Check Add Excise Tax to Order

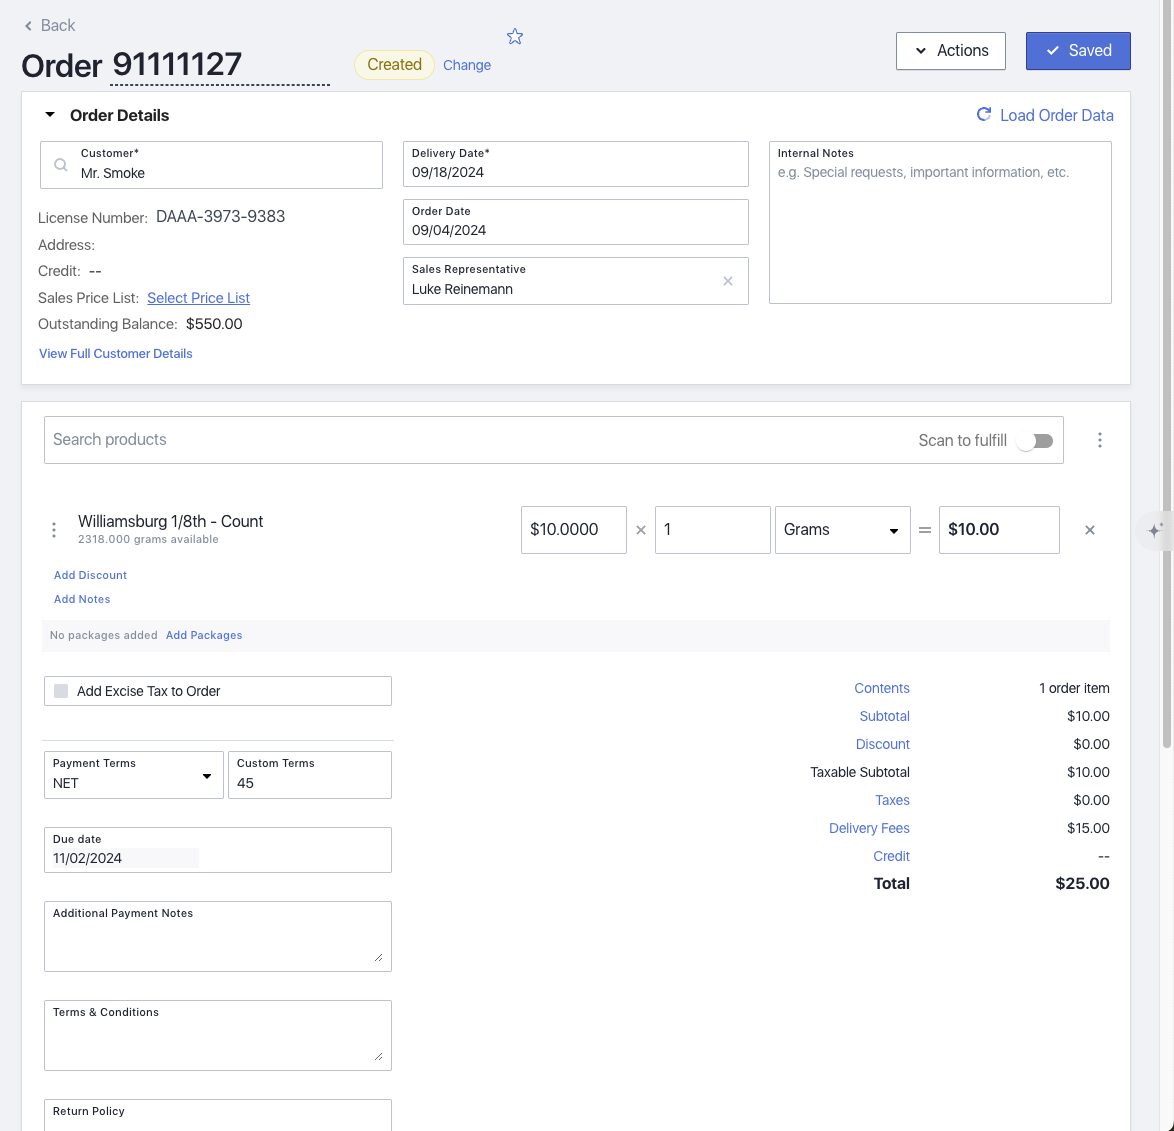[x=62, y=691]
